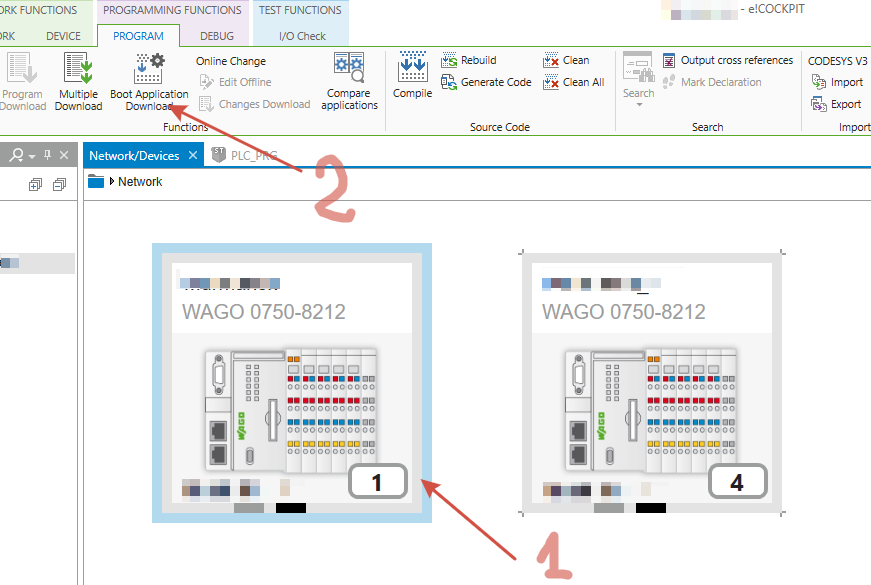The image size is (871, 585).
Task: Click the CODESYS V3 Import icon
Action: (x=819, y=82)
